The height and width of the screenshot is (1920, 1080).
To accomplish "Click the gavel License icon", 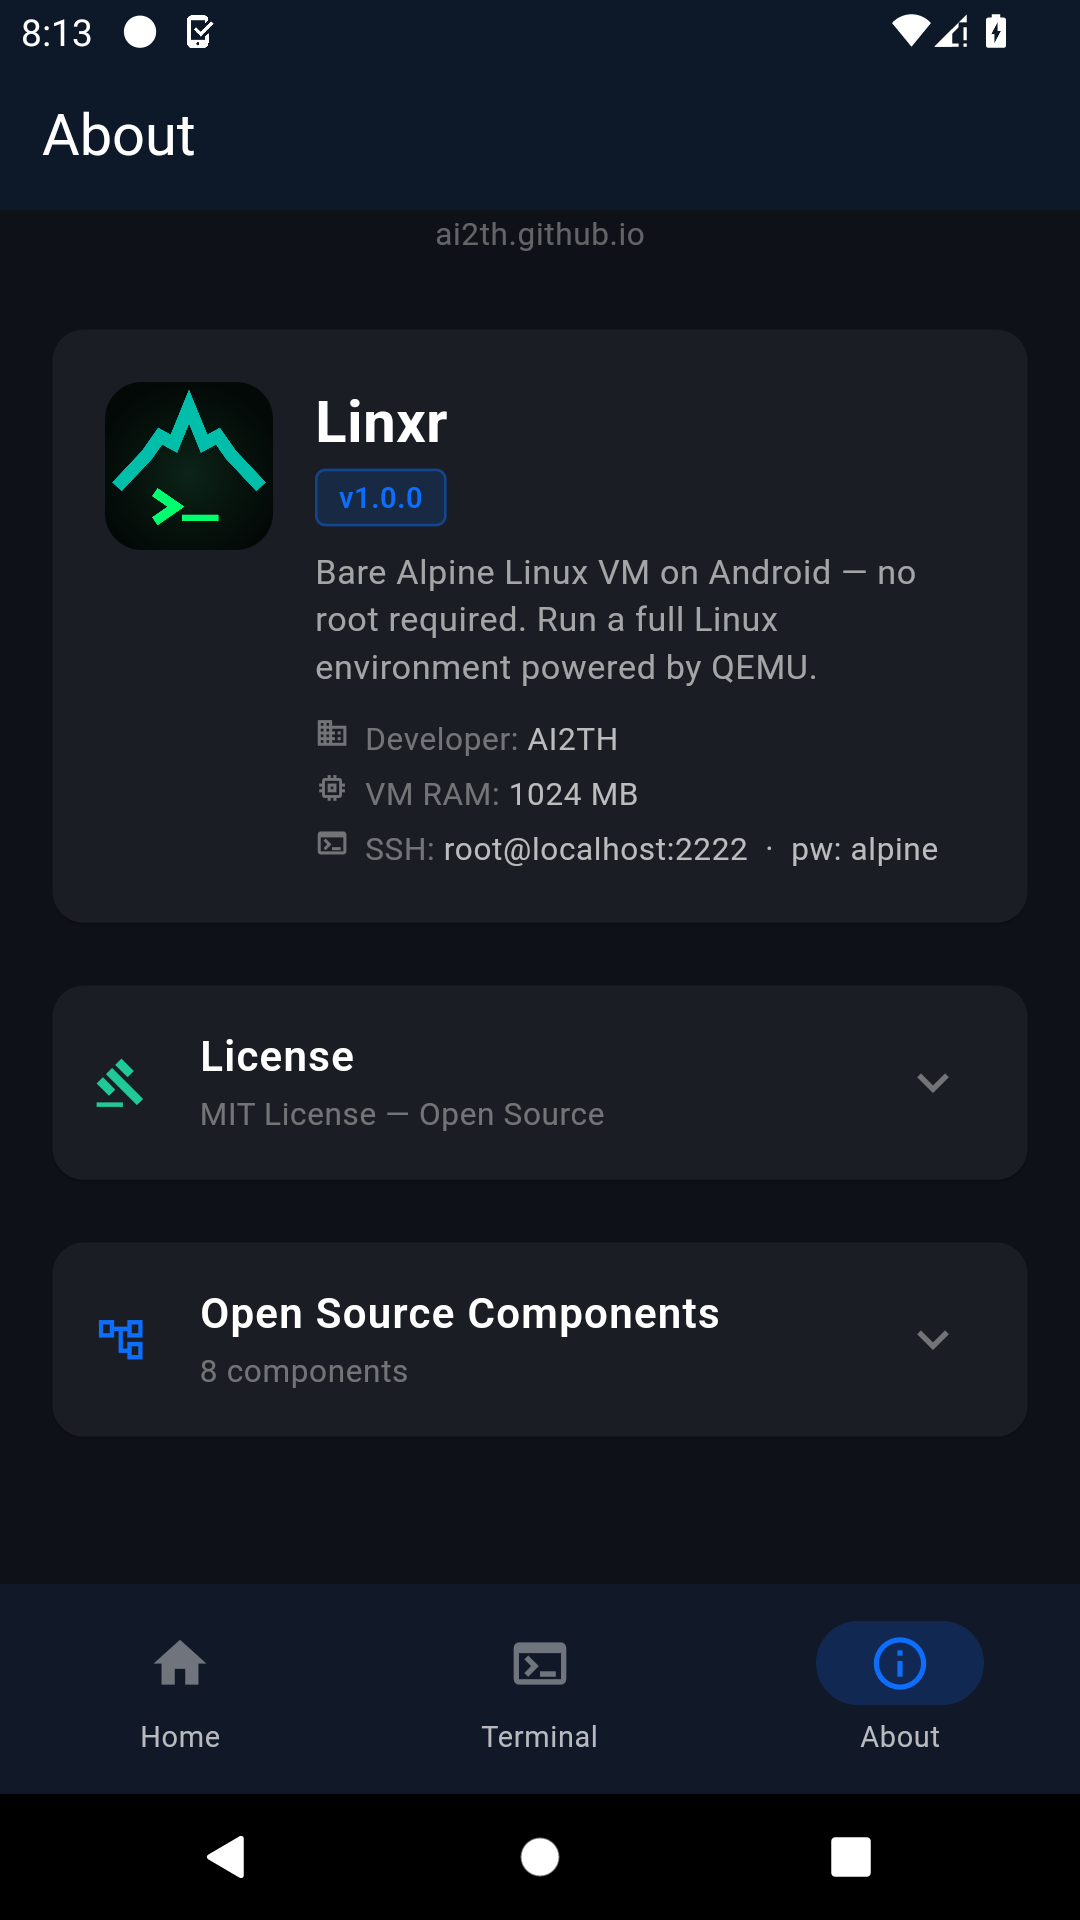I will click(120, 1083).
